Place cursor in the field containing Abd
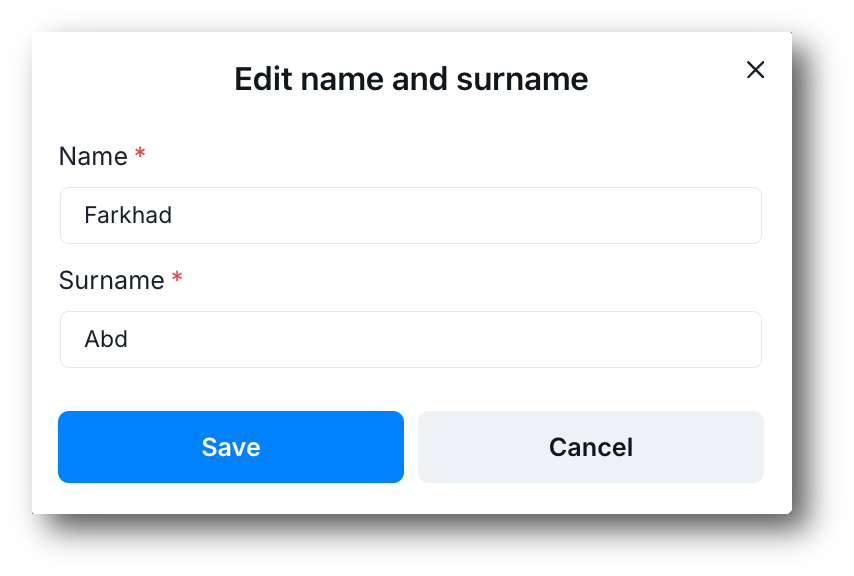Viewport: 854px width, 576px height. pyautogui.click(x=411, y=339)
